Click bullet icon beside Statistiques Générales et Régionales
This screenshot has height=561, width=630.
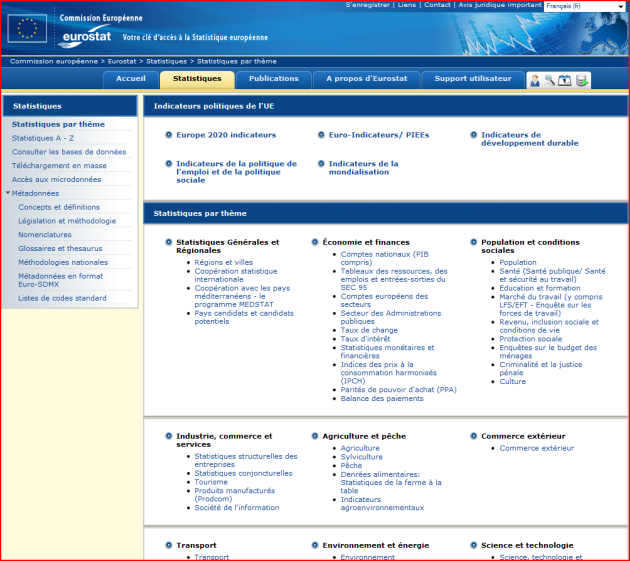coord(169,242)
